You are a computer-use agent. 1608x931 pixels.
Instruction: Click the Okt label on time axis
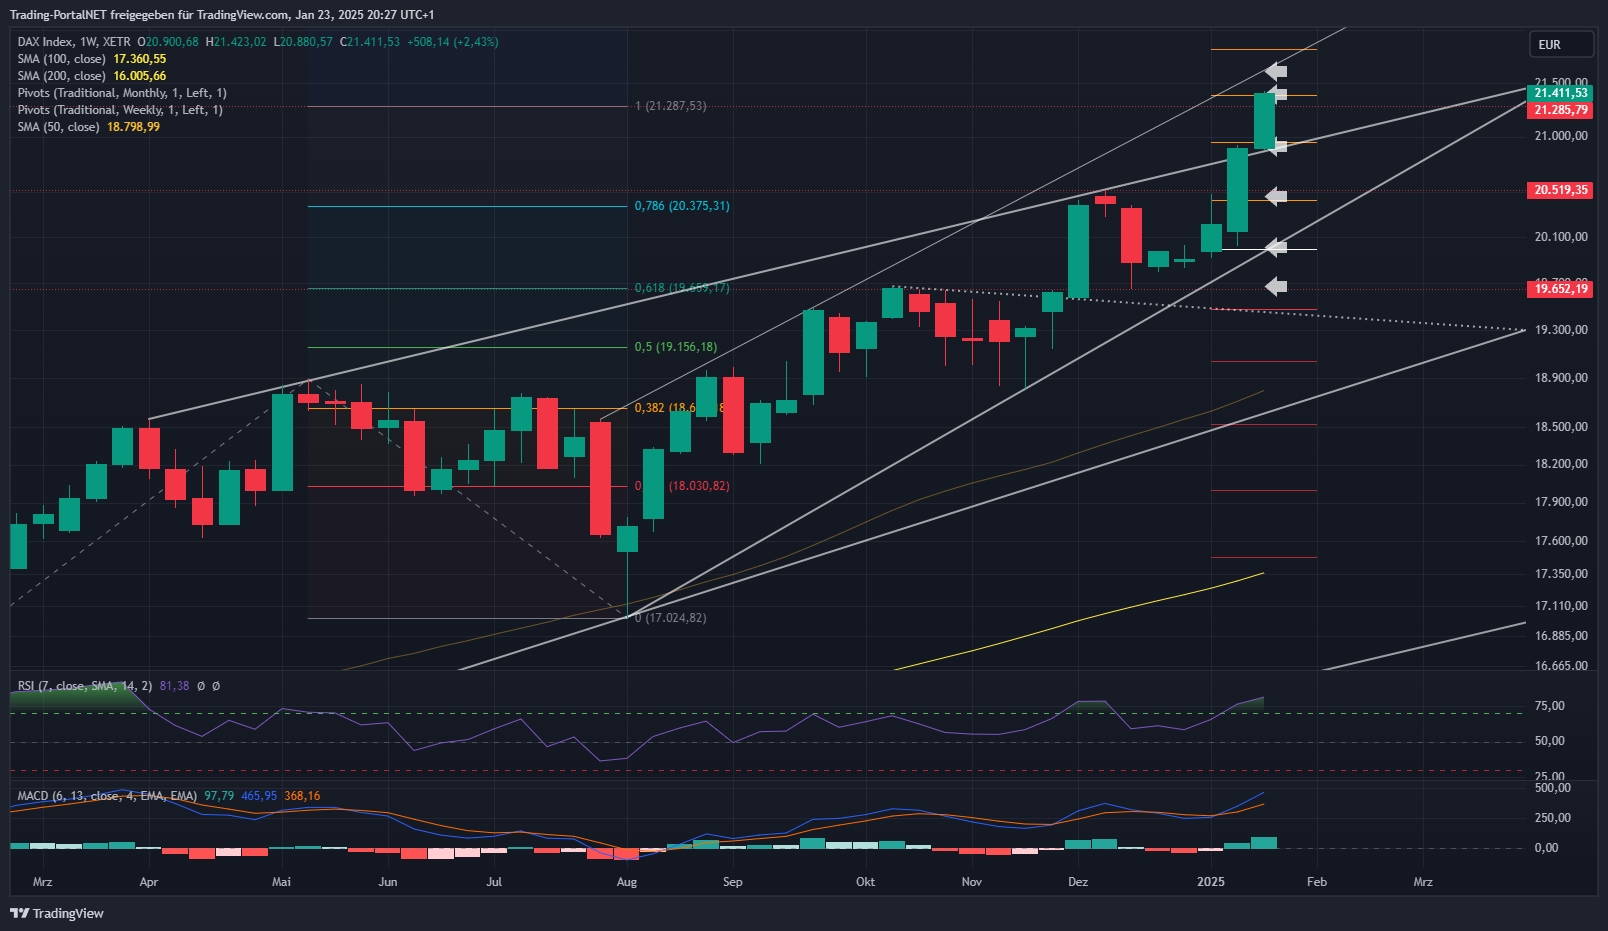866,882
